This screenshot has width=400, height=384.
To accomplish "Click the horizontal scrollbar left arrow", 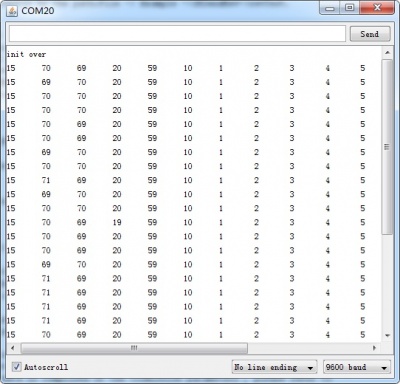I will click(12, 348).
